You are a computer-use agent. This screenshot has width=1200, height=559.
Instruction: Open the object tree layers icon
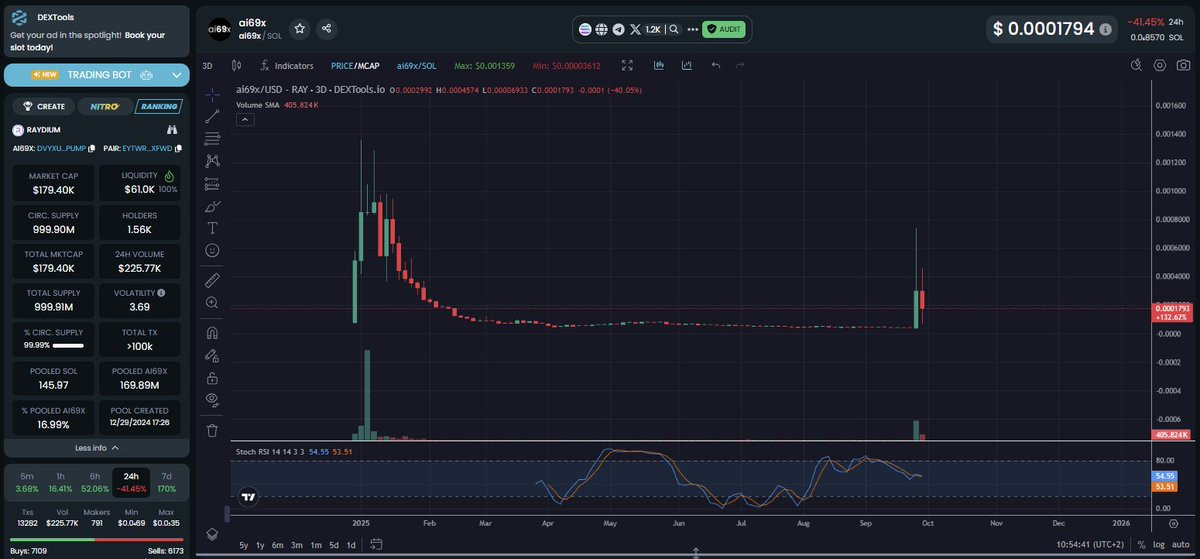[x=212, y=534]
